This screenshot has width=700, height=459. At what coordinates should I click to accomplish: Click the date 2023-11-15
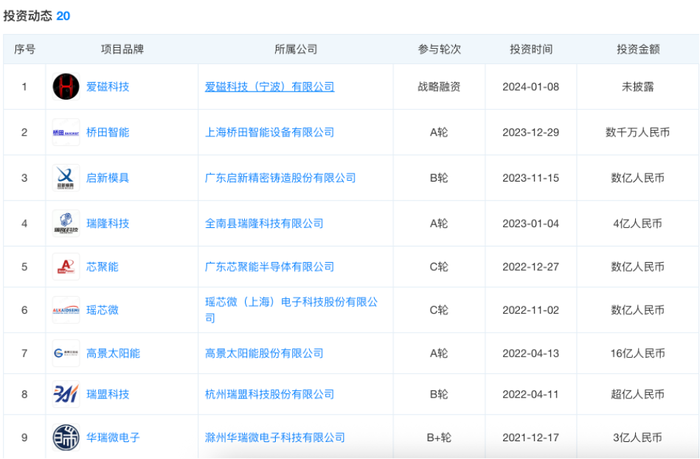click(531, 178)
